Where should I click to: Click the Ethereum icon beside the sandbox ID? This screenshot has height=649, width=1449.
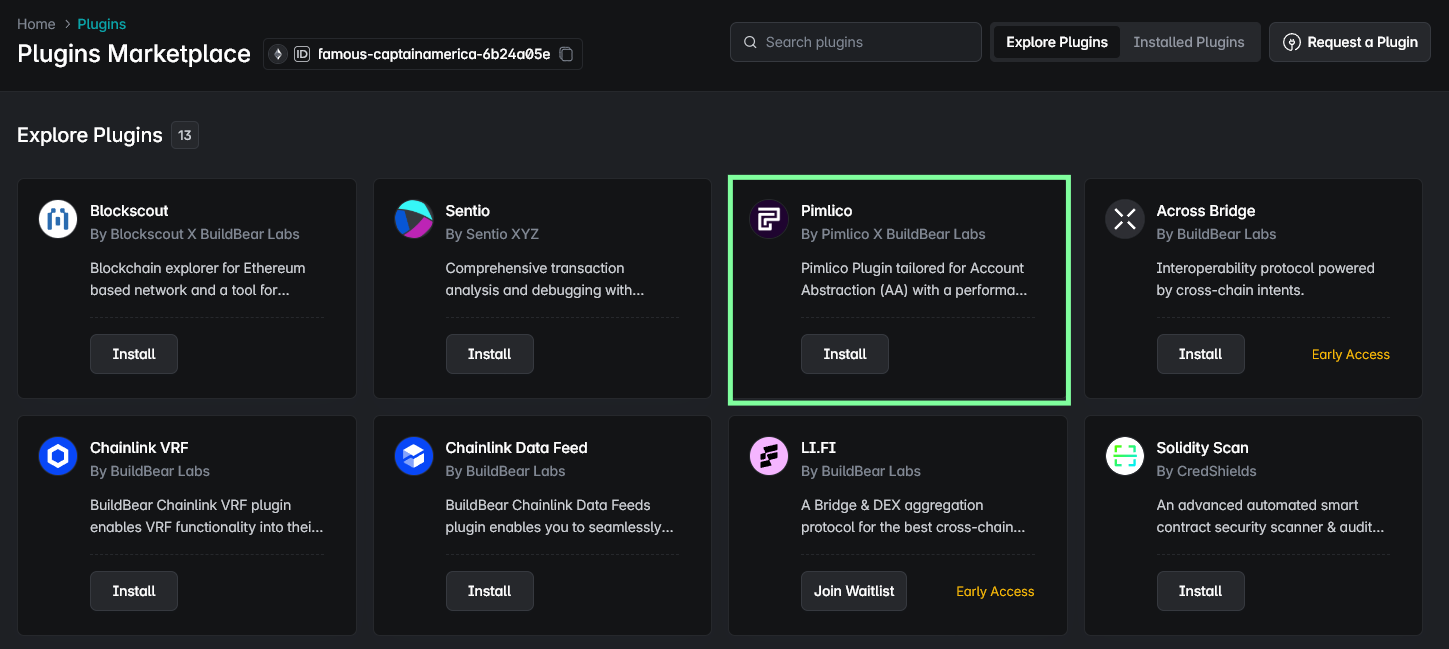pyautogui.click(x=277, y=54)
